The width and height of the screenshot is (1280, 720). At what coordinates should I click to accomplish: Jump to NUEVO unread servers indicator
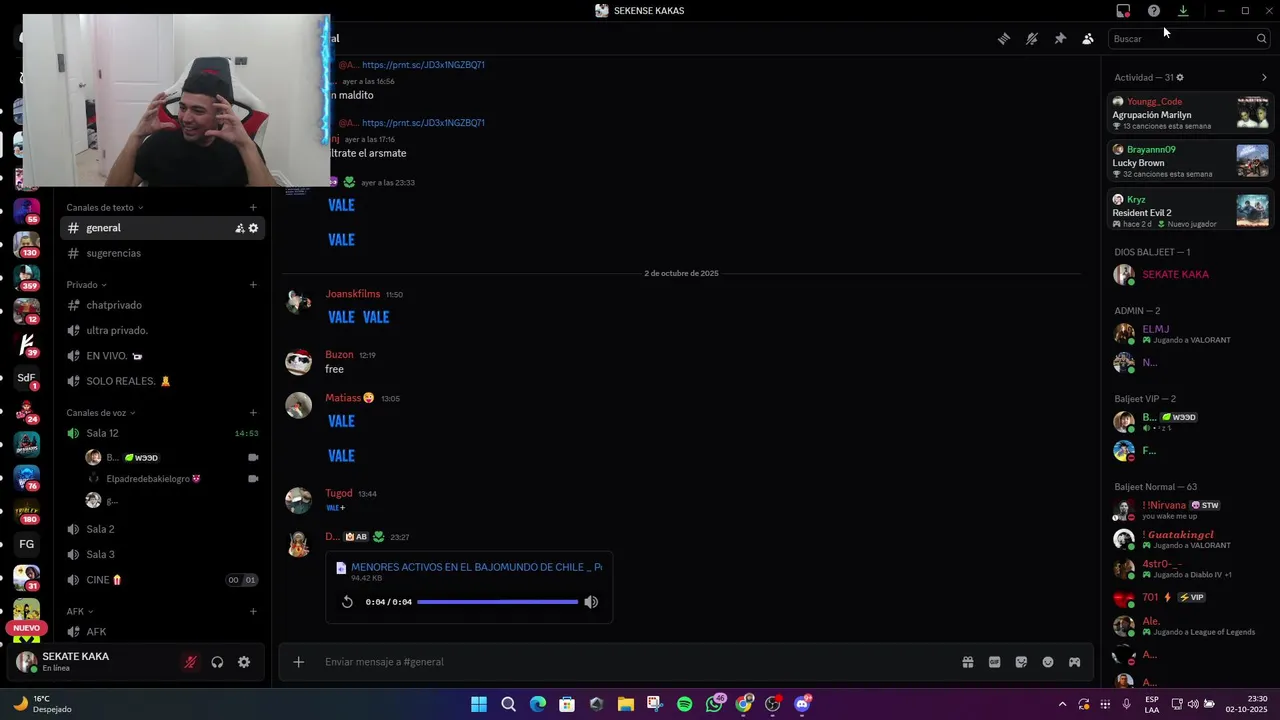tap(27, 628)
